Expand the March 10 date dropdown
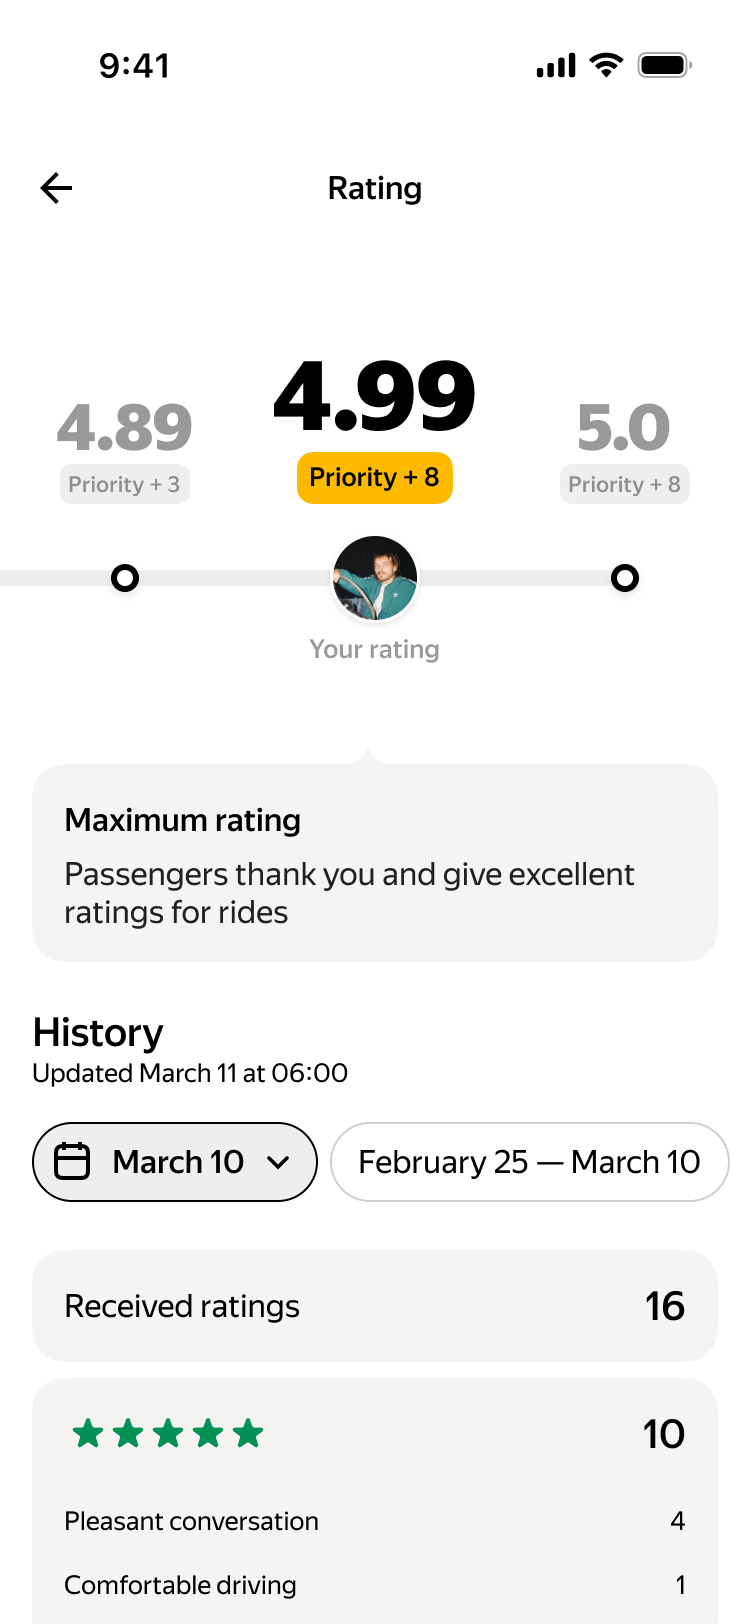This screenshot has width=752, height=1624. (176, 1162)
